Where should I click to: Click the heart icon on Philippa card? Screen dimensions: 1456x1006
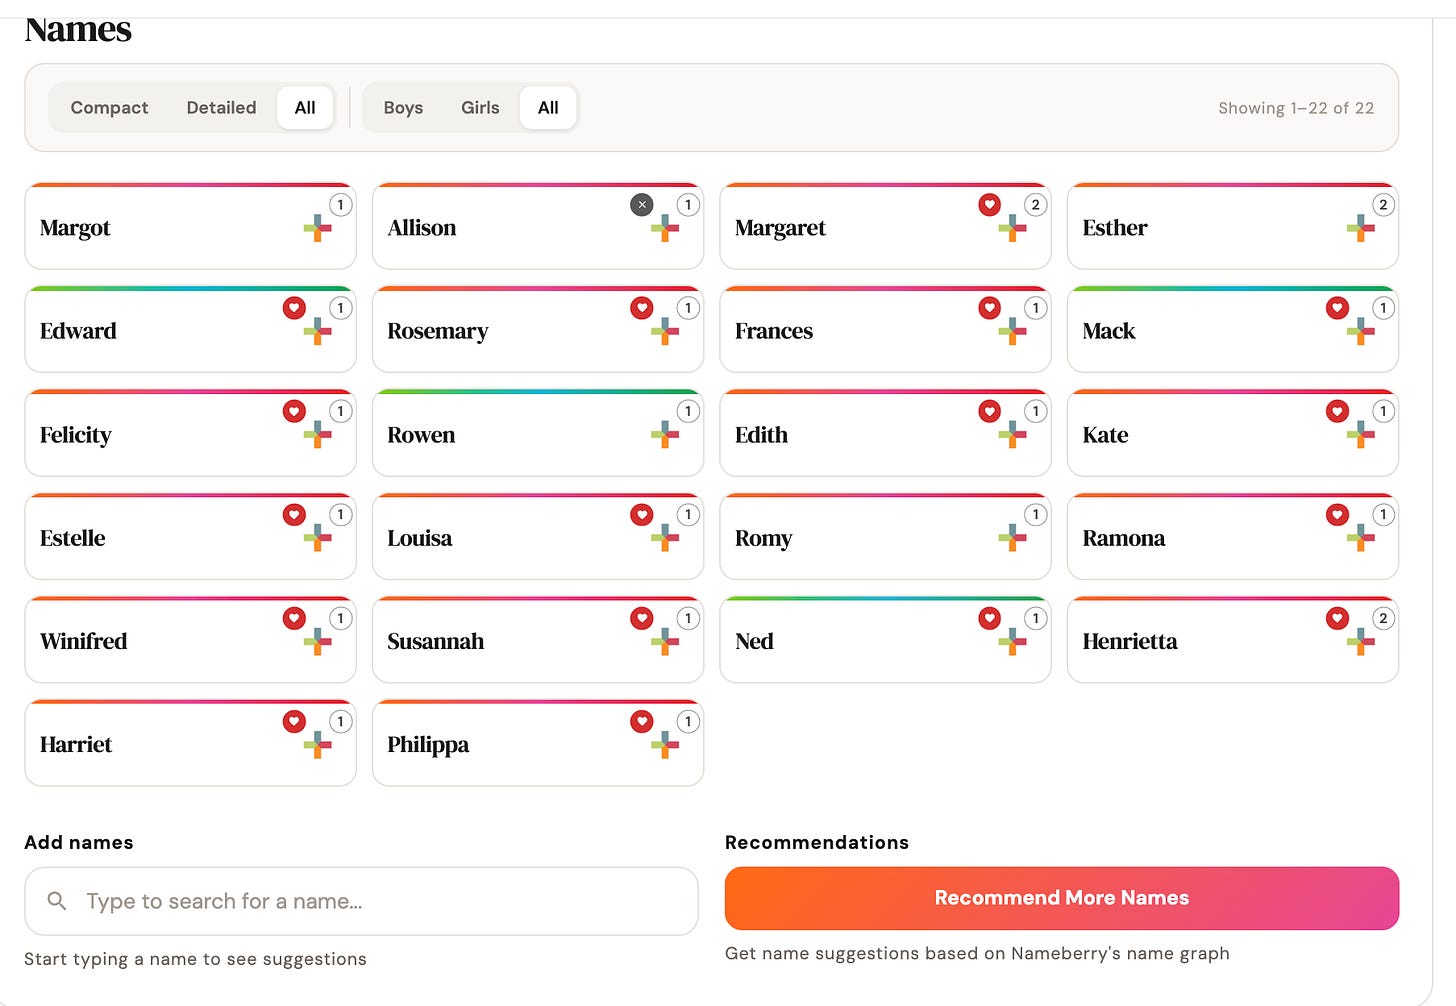[x=642, y=721]
